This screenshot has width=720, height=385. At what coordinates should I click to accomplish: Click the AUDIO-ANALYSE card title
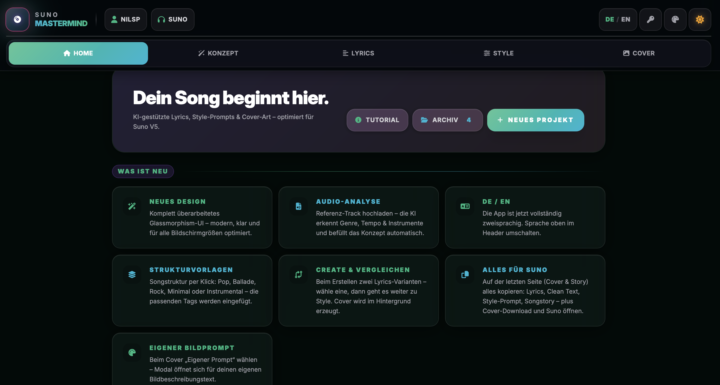coord(348,202)
